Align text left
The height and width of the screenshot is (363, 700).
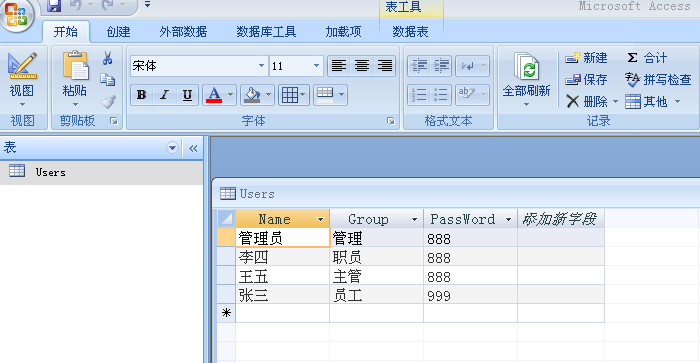click(338, 66)
